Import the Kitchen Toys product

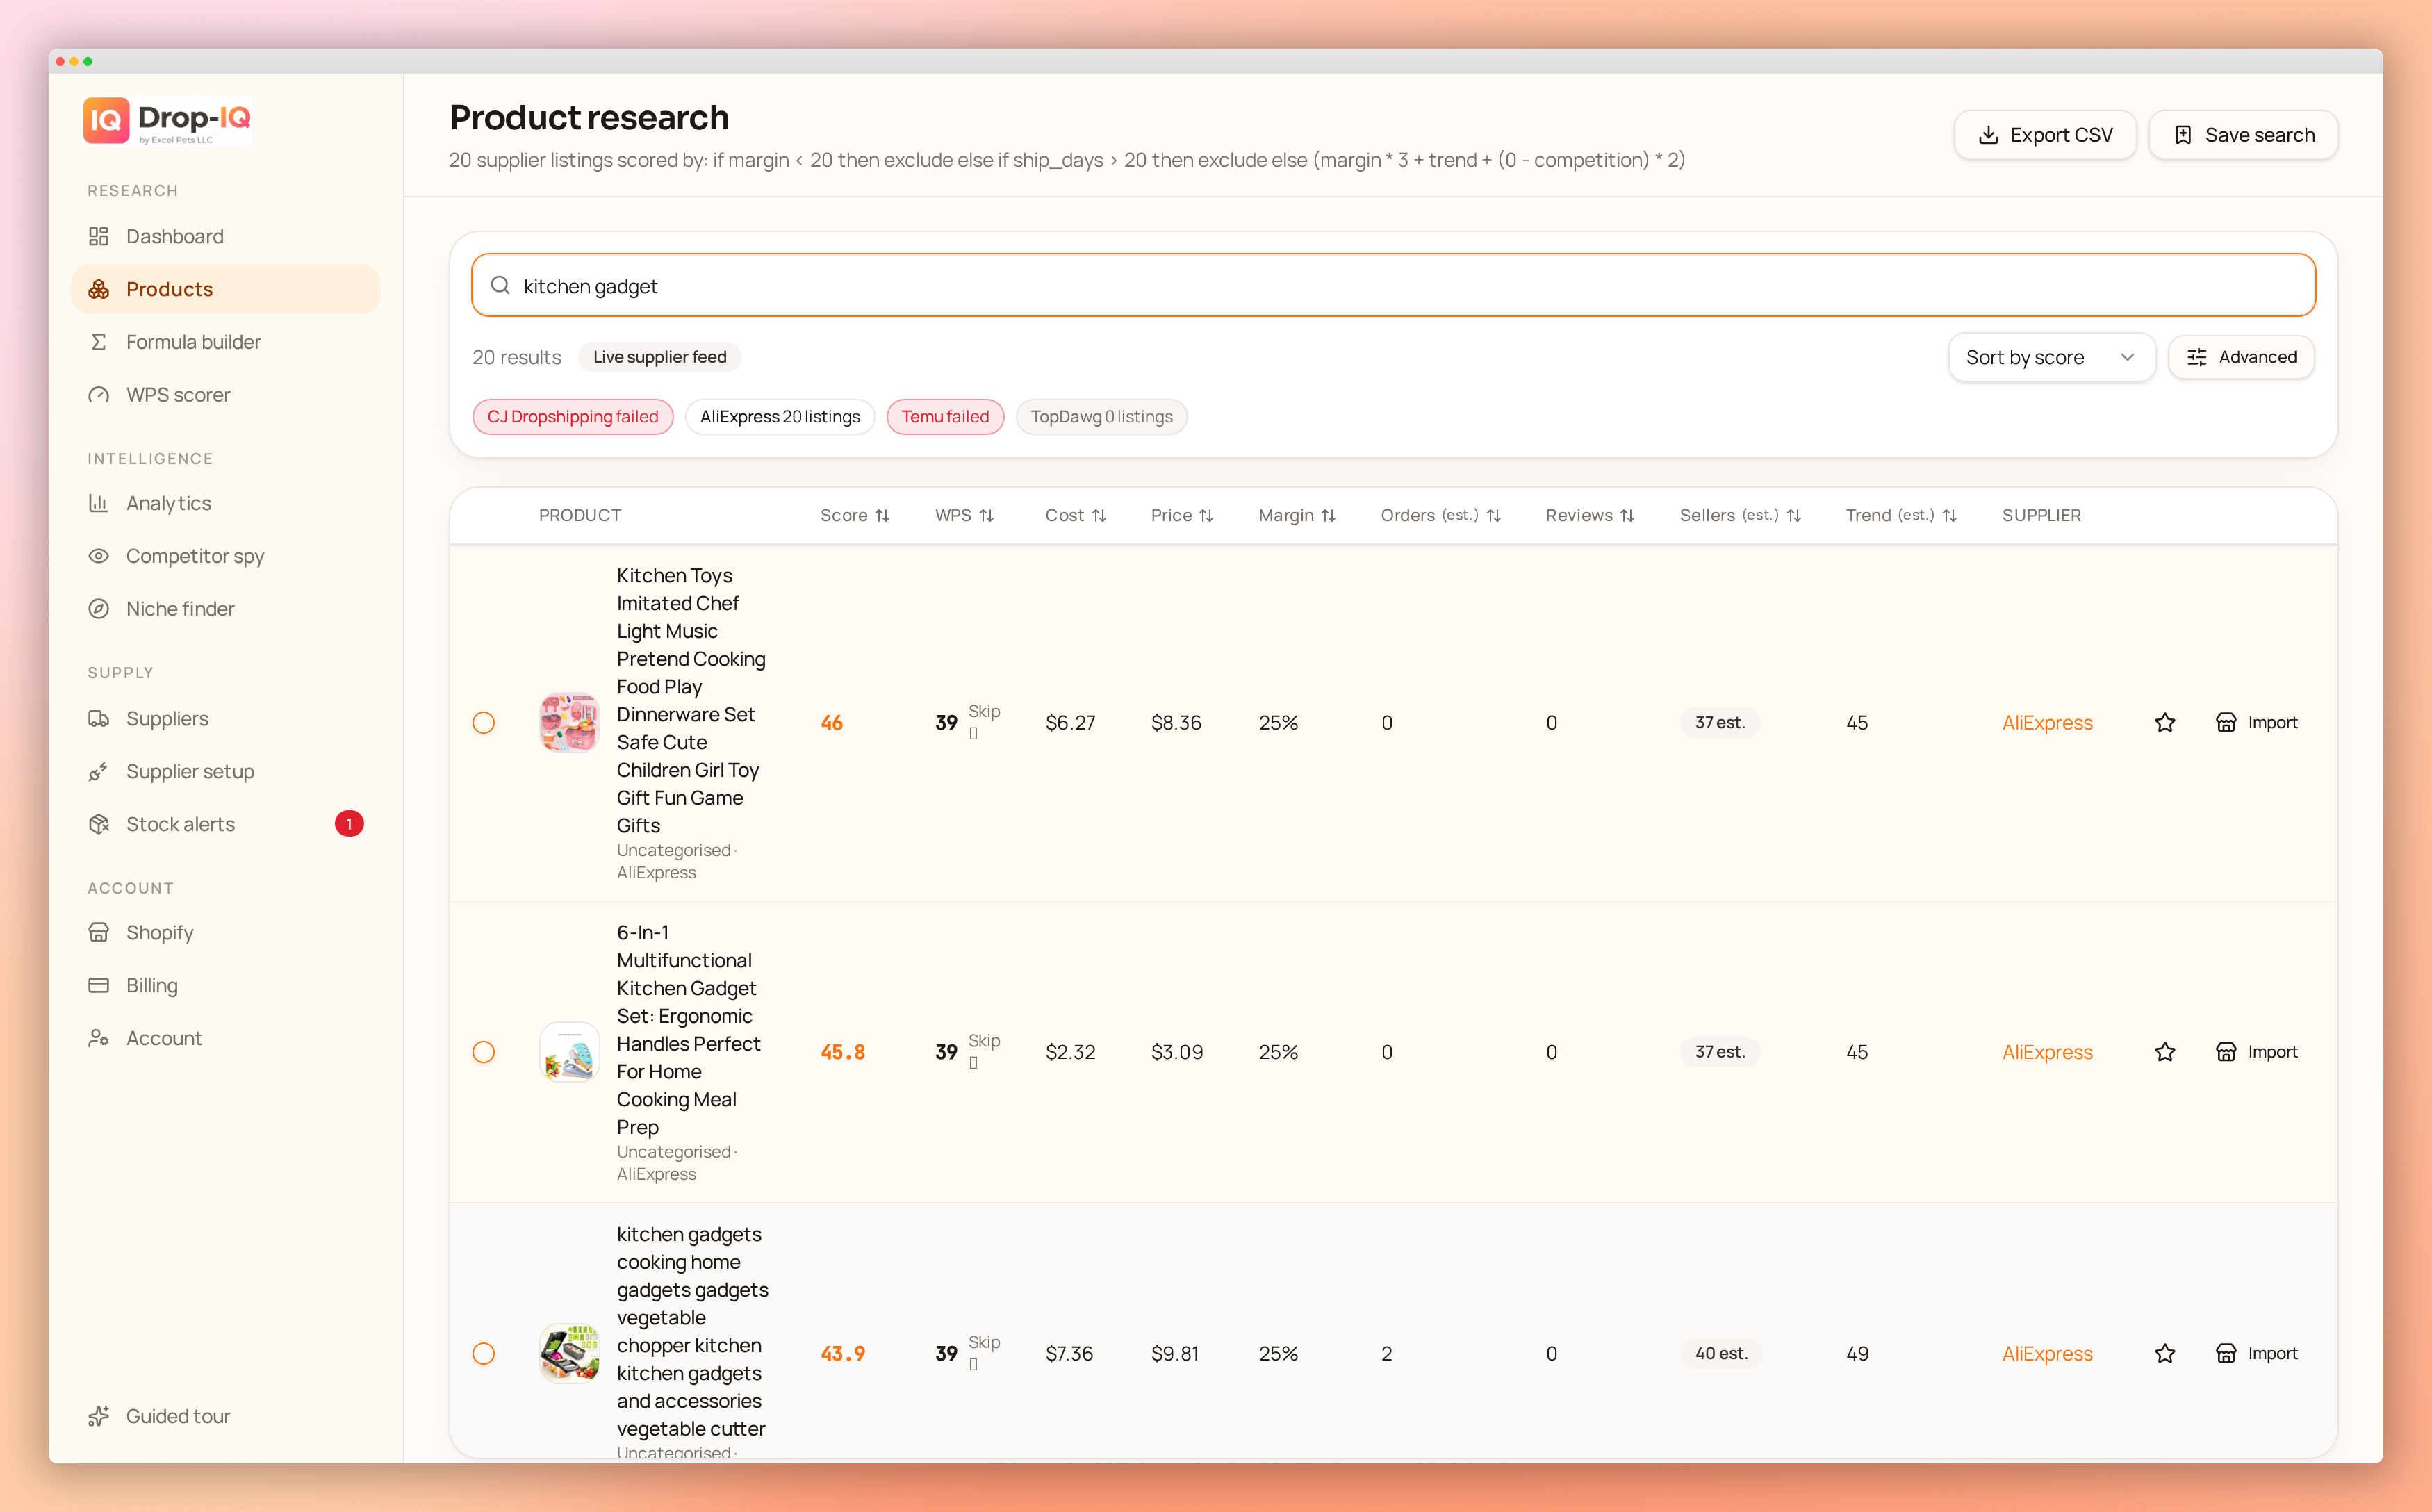pos(2257,723)
